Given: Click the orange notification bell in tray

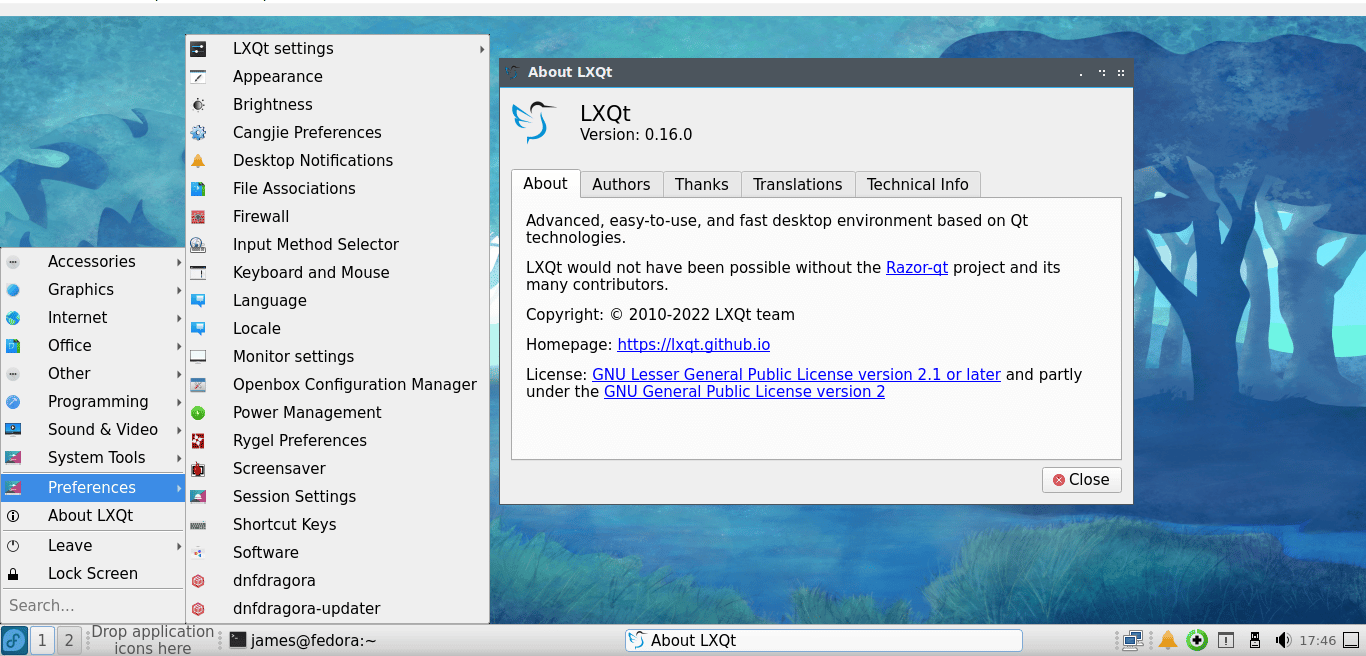Looking at the screenshot, I should pyautogui.click(x=1167, y=640).
